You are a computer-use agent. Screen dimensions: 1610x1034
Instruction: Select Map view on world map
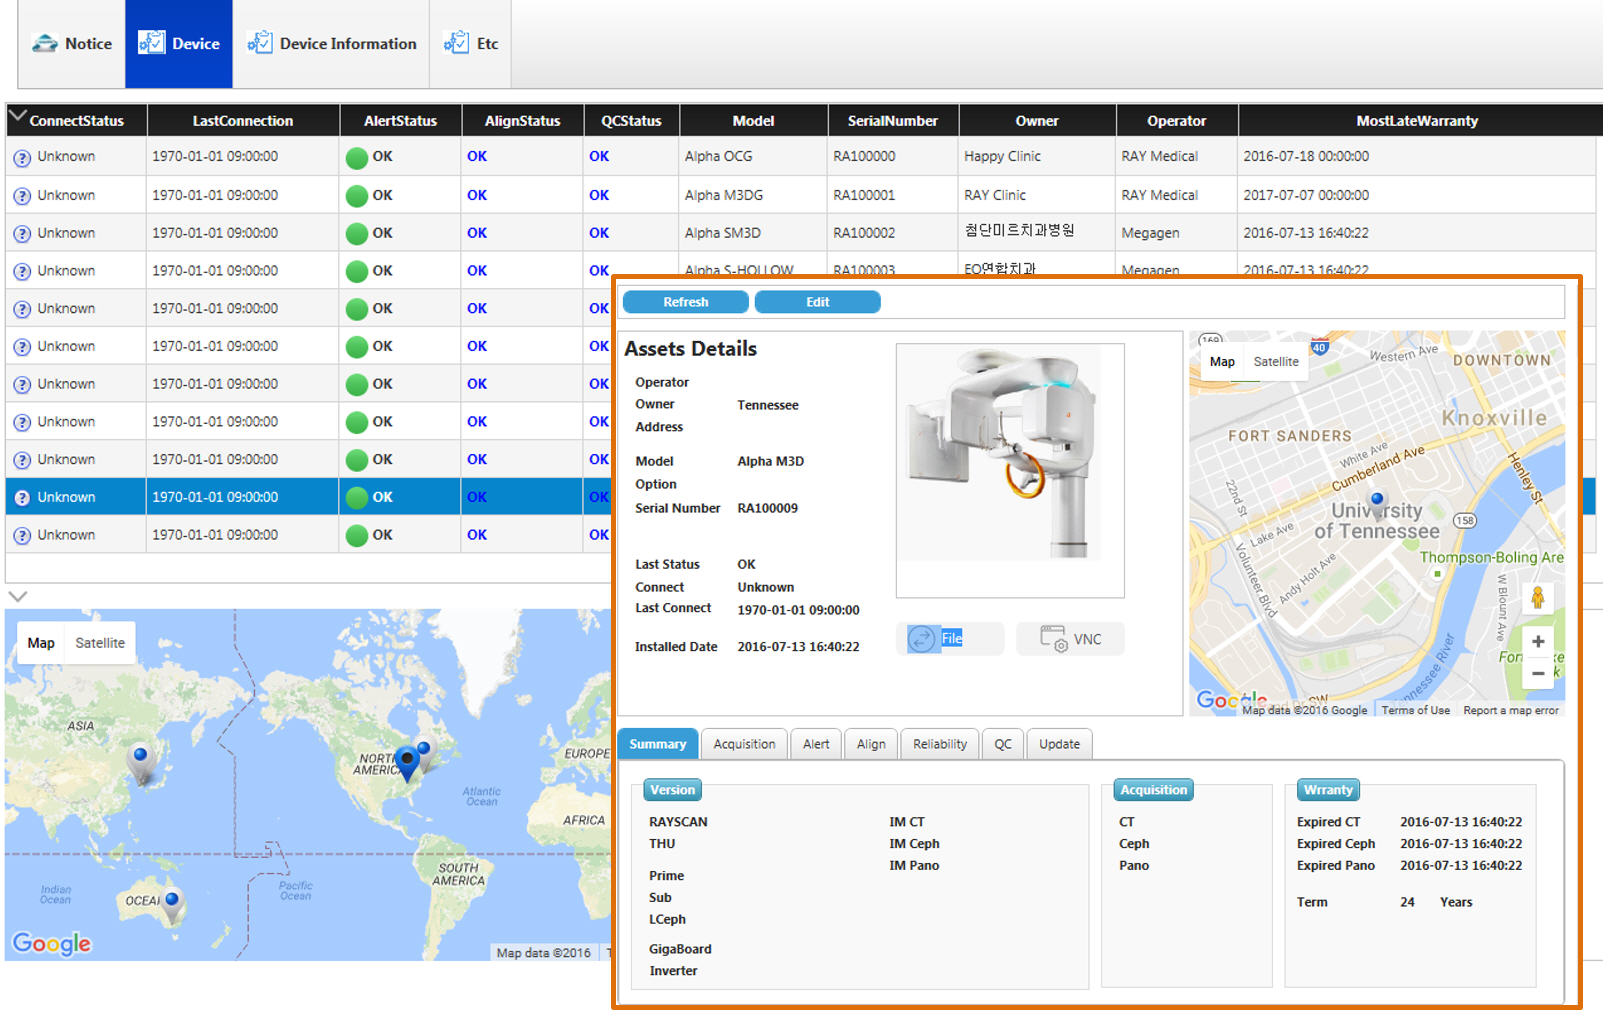pos(41,643)
